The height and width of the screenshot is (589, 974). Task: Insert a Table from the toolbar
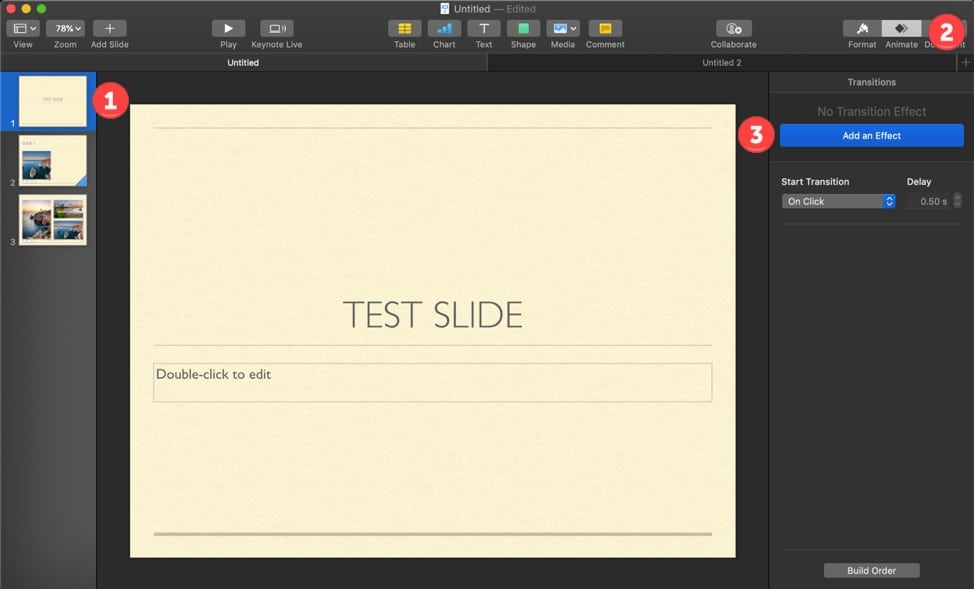[x=404, y=30]
